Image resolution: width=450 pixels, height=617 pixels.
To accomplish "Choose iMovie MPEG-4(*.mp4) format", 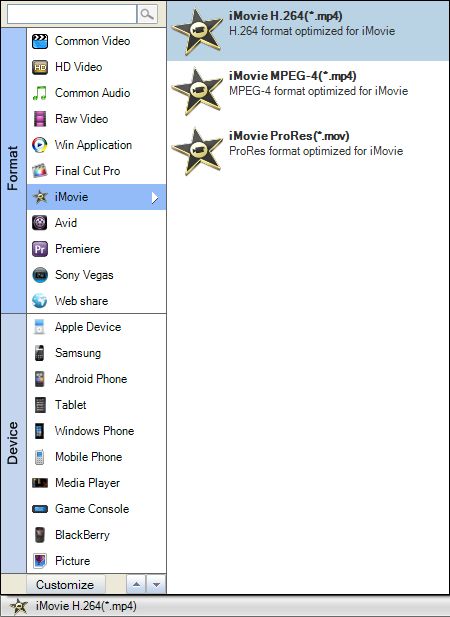I will coord(308,91).
